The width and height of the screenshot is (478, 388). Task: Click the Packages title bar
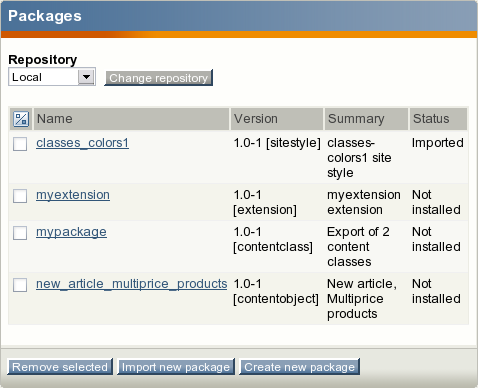(239, 16)
